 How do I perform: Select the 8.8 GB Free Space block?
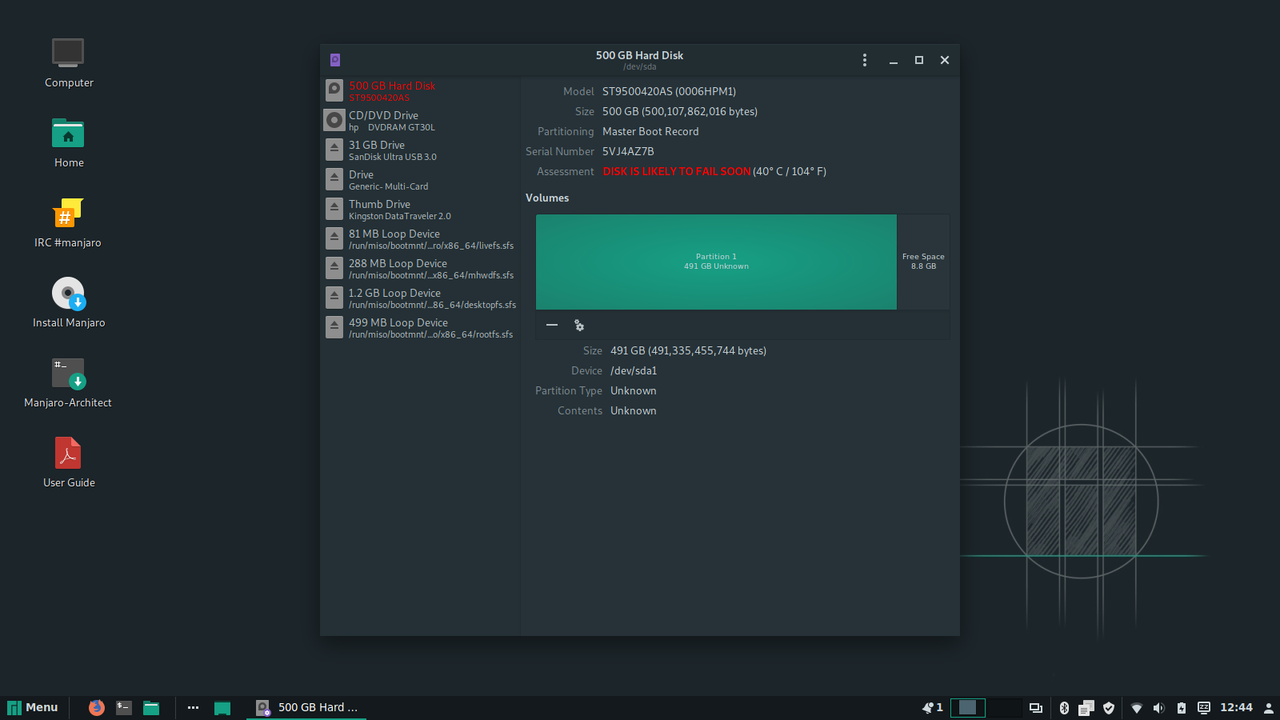(923, 262)
